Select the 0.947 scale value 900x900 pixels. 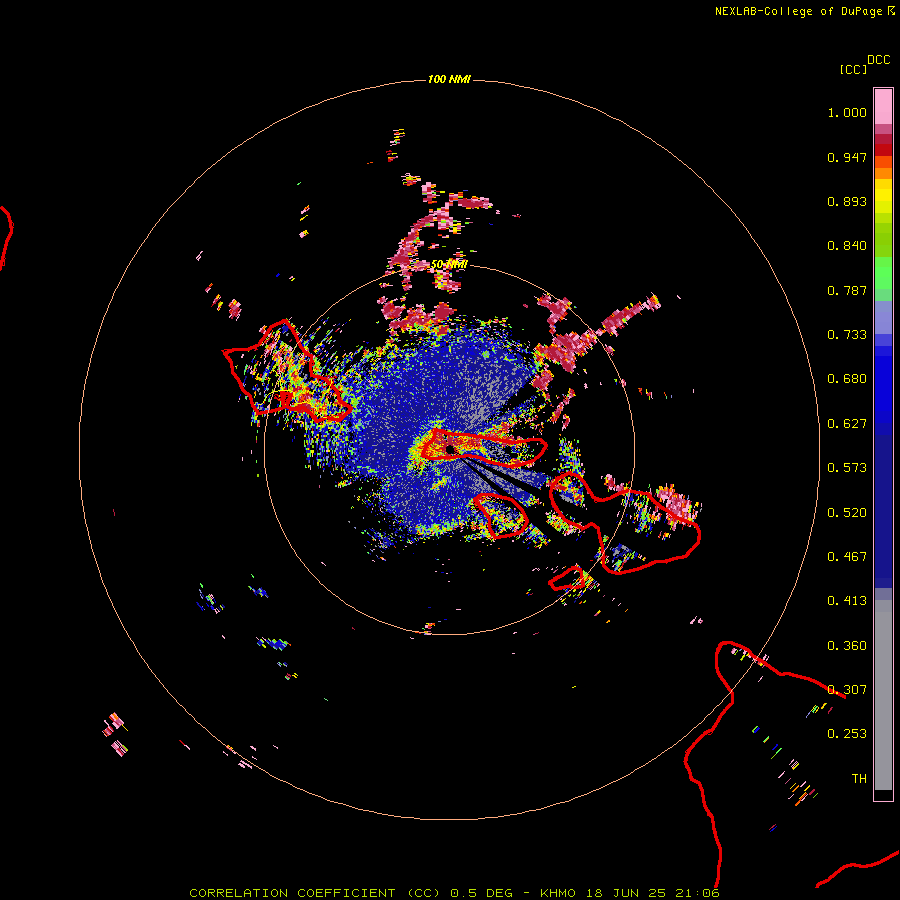(847, 157)
